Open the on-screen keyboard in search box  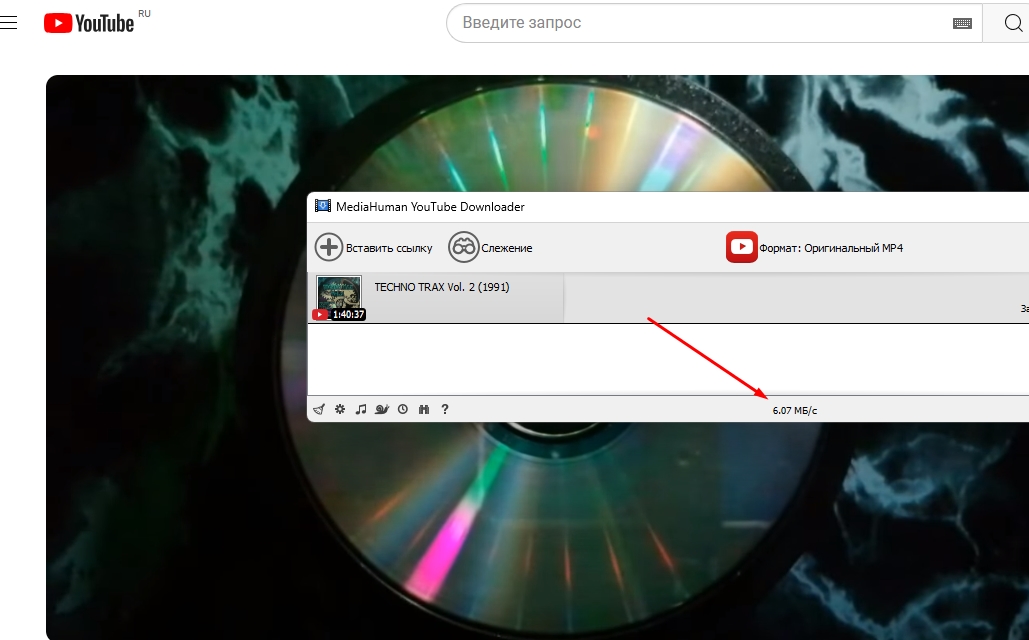point(962,24)
